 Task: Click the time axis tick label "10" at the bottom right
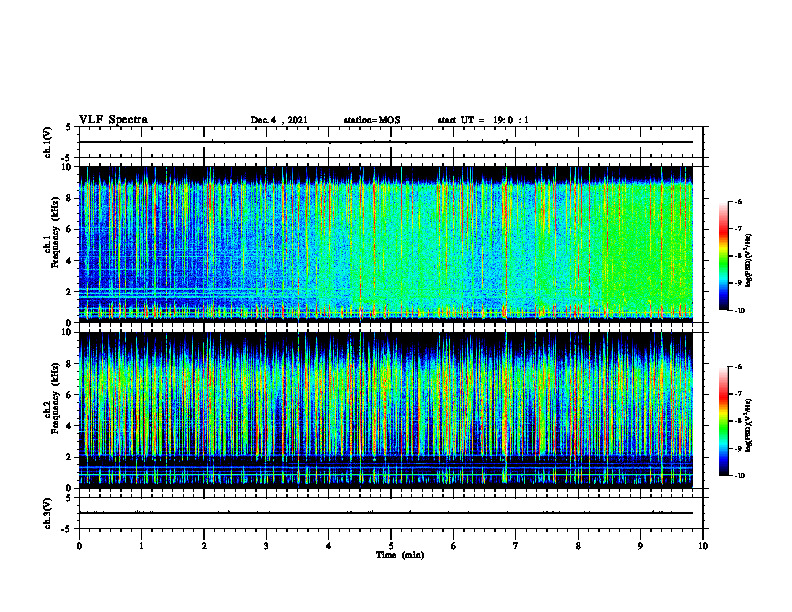click(703, 546)
